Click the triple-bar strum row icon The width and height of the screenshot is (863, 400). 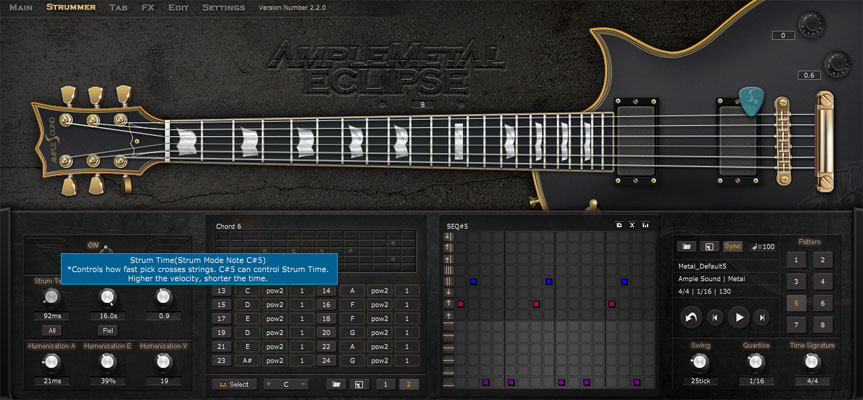point(449,270)
